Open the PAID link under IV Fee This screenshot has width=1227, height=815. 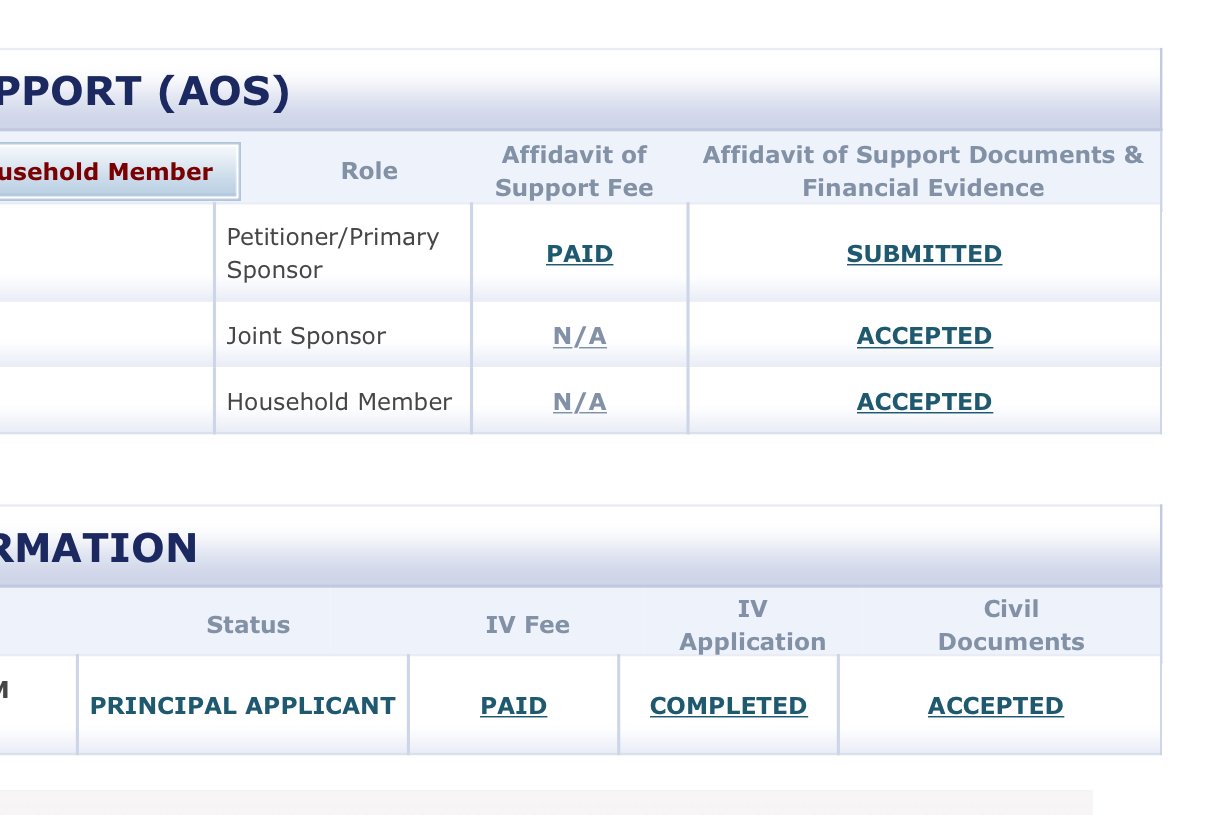pos(513,706)
